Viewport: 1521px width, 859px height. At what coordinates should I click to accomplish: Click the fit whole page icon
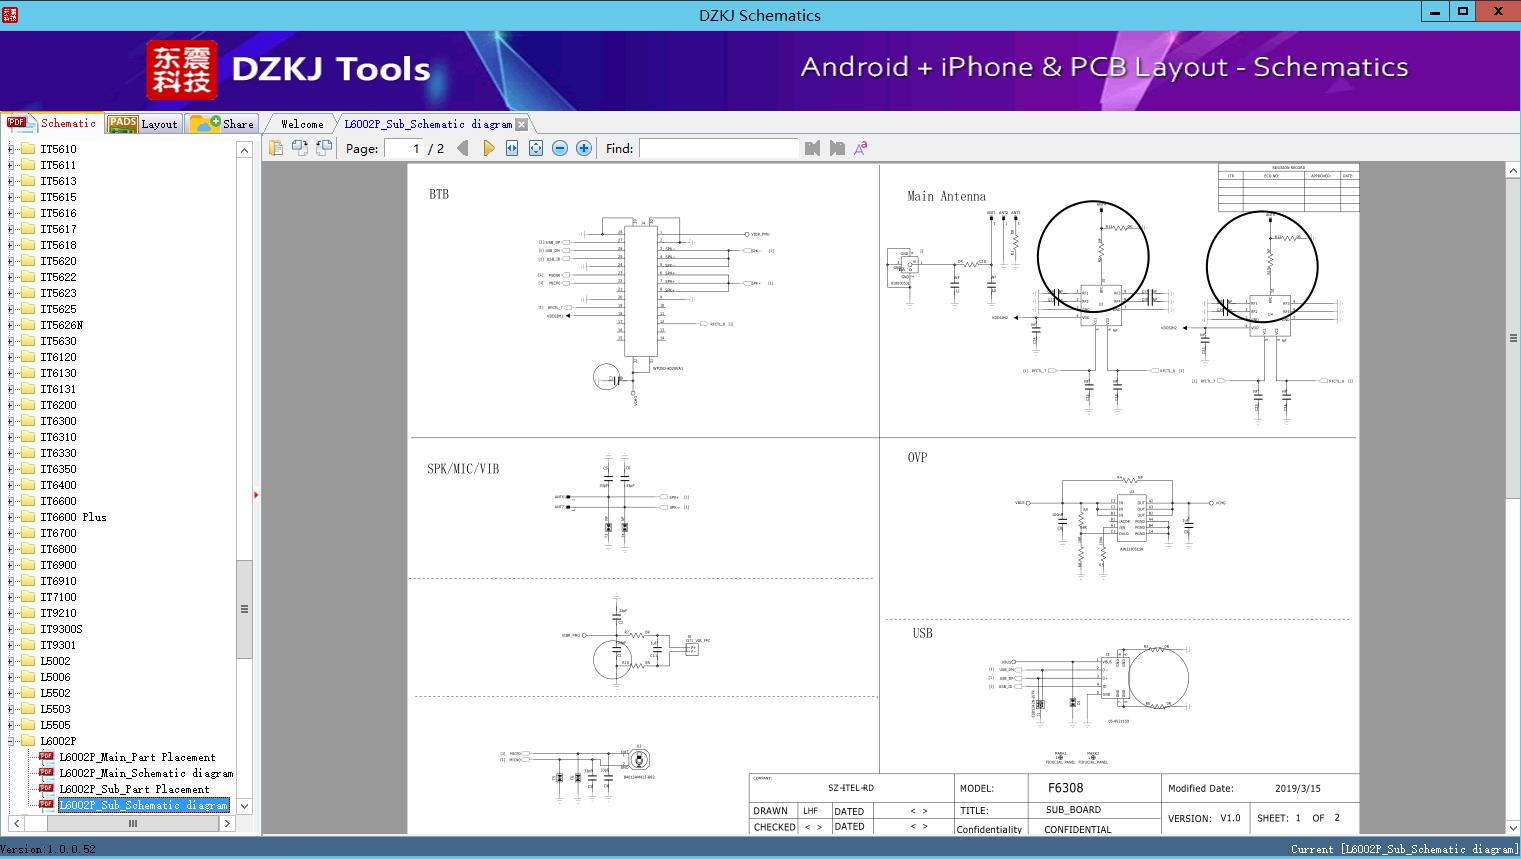pos(536,148)
